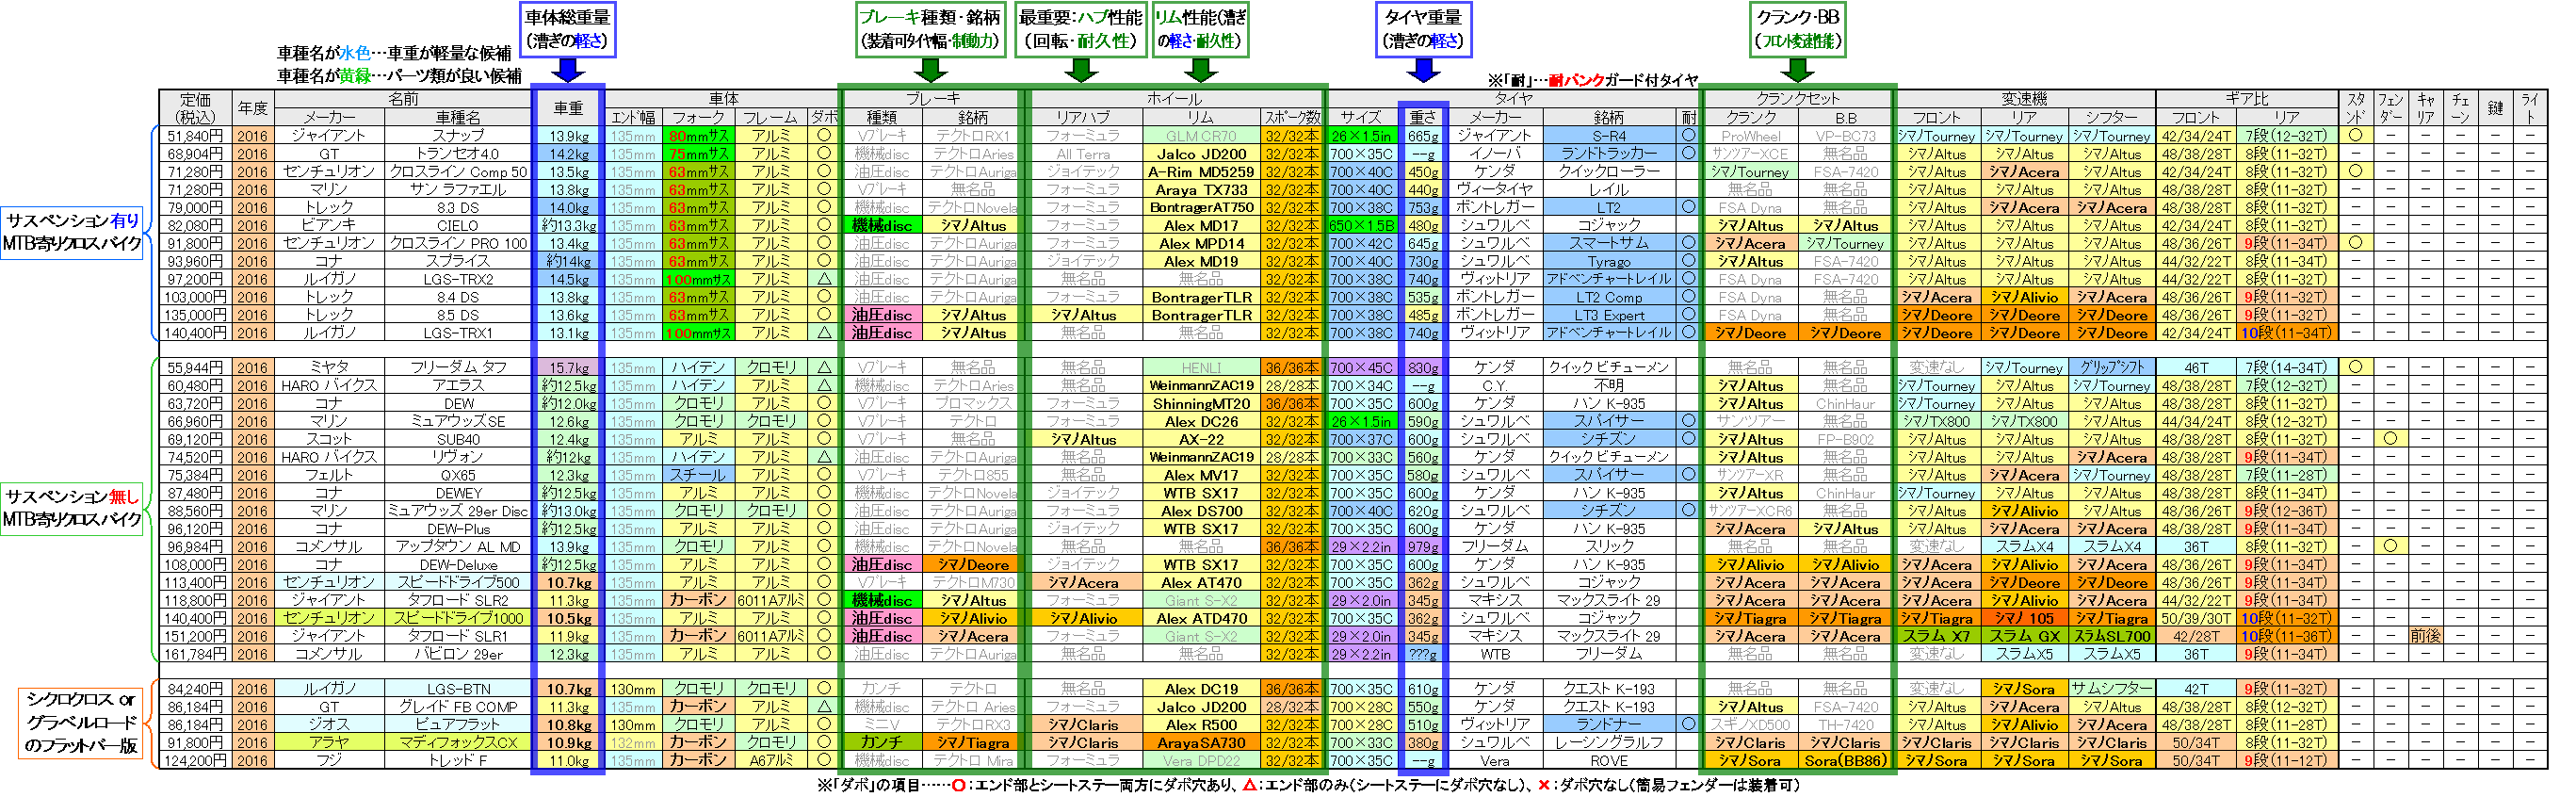This screenshot has height=797, width=2576.
Task: Select the スピードドライブ1000 model cell
Action: tap(458, 618)
